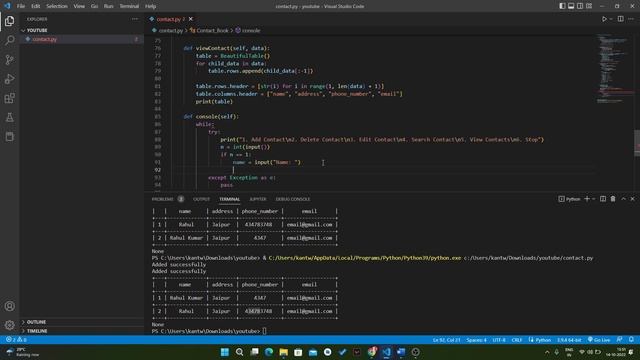The height and width of the screenshot is (360, 640).
Task: Open the File menu
Action: pos(21,6)
